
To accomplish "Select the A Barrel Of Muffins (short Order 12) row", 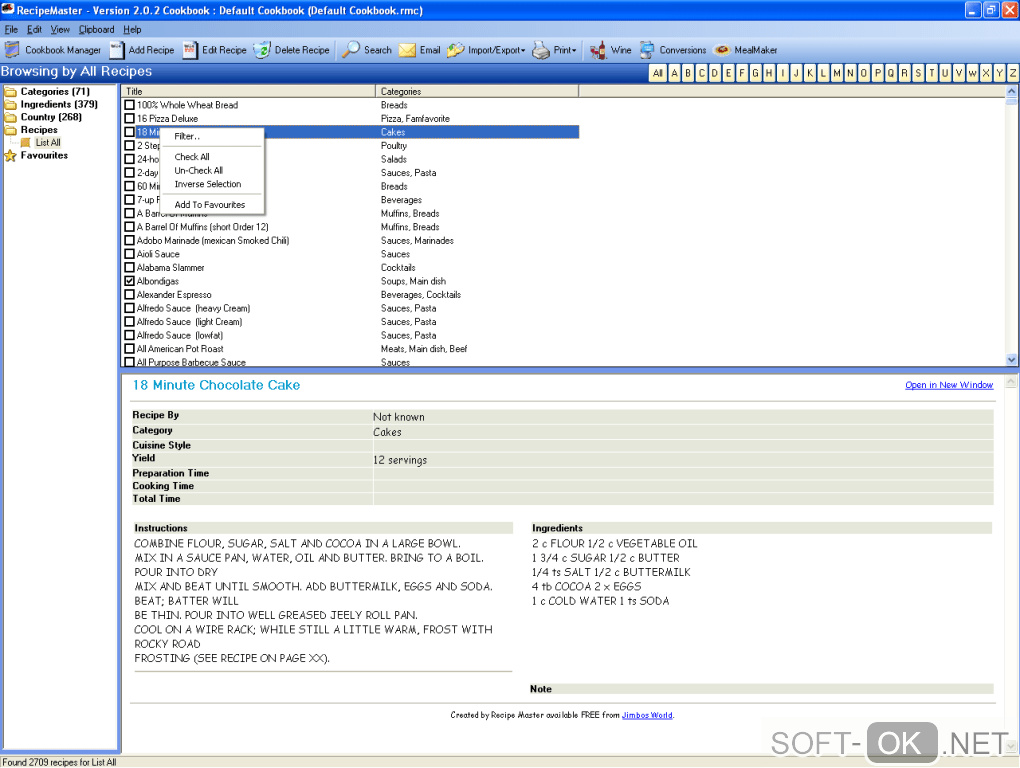I will pos(351,227).
